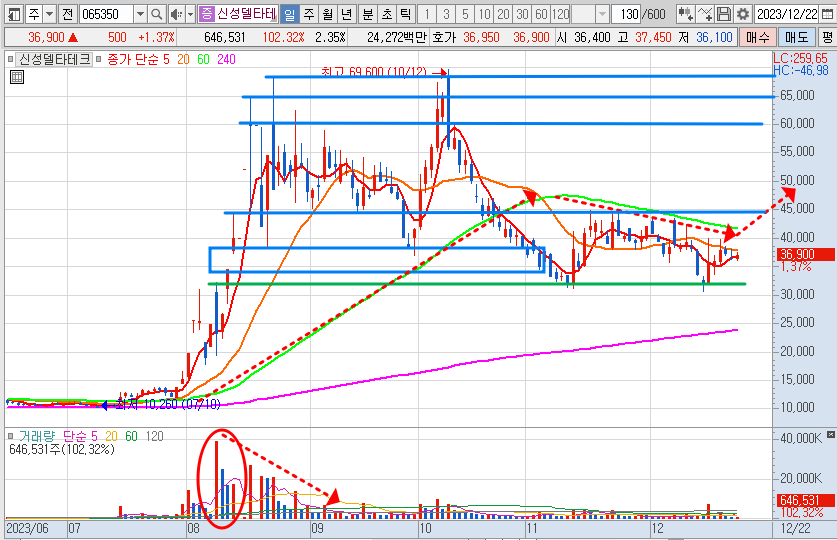Switch to the second 초 chart
The height and width of the screenshot is (540, 837).
(387, 14)
